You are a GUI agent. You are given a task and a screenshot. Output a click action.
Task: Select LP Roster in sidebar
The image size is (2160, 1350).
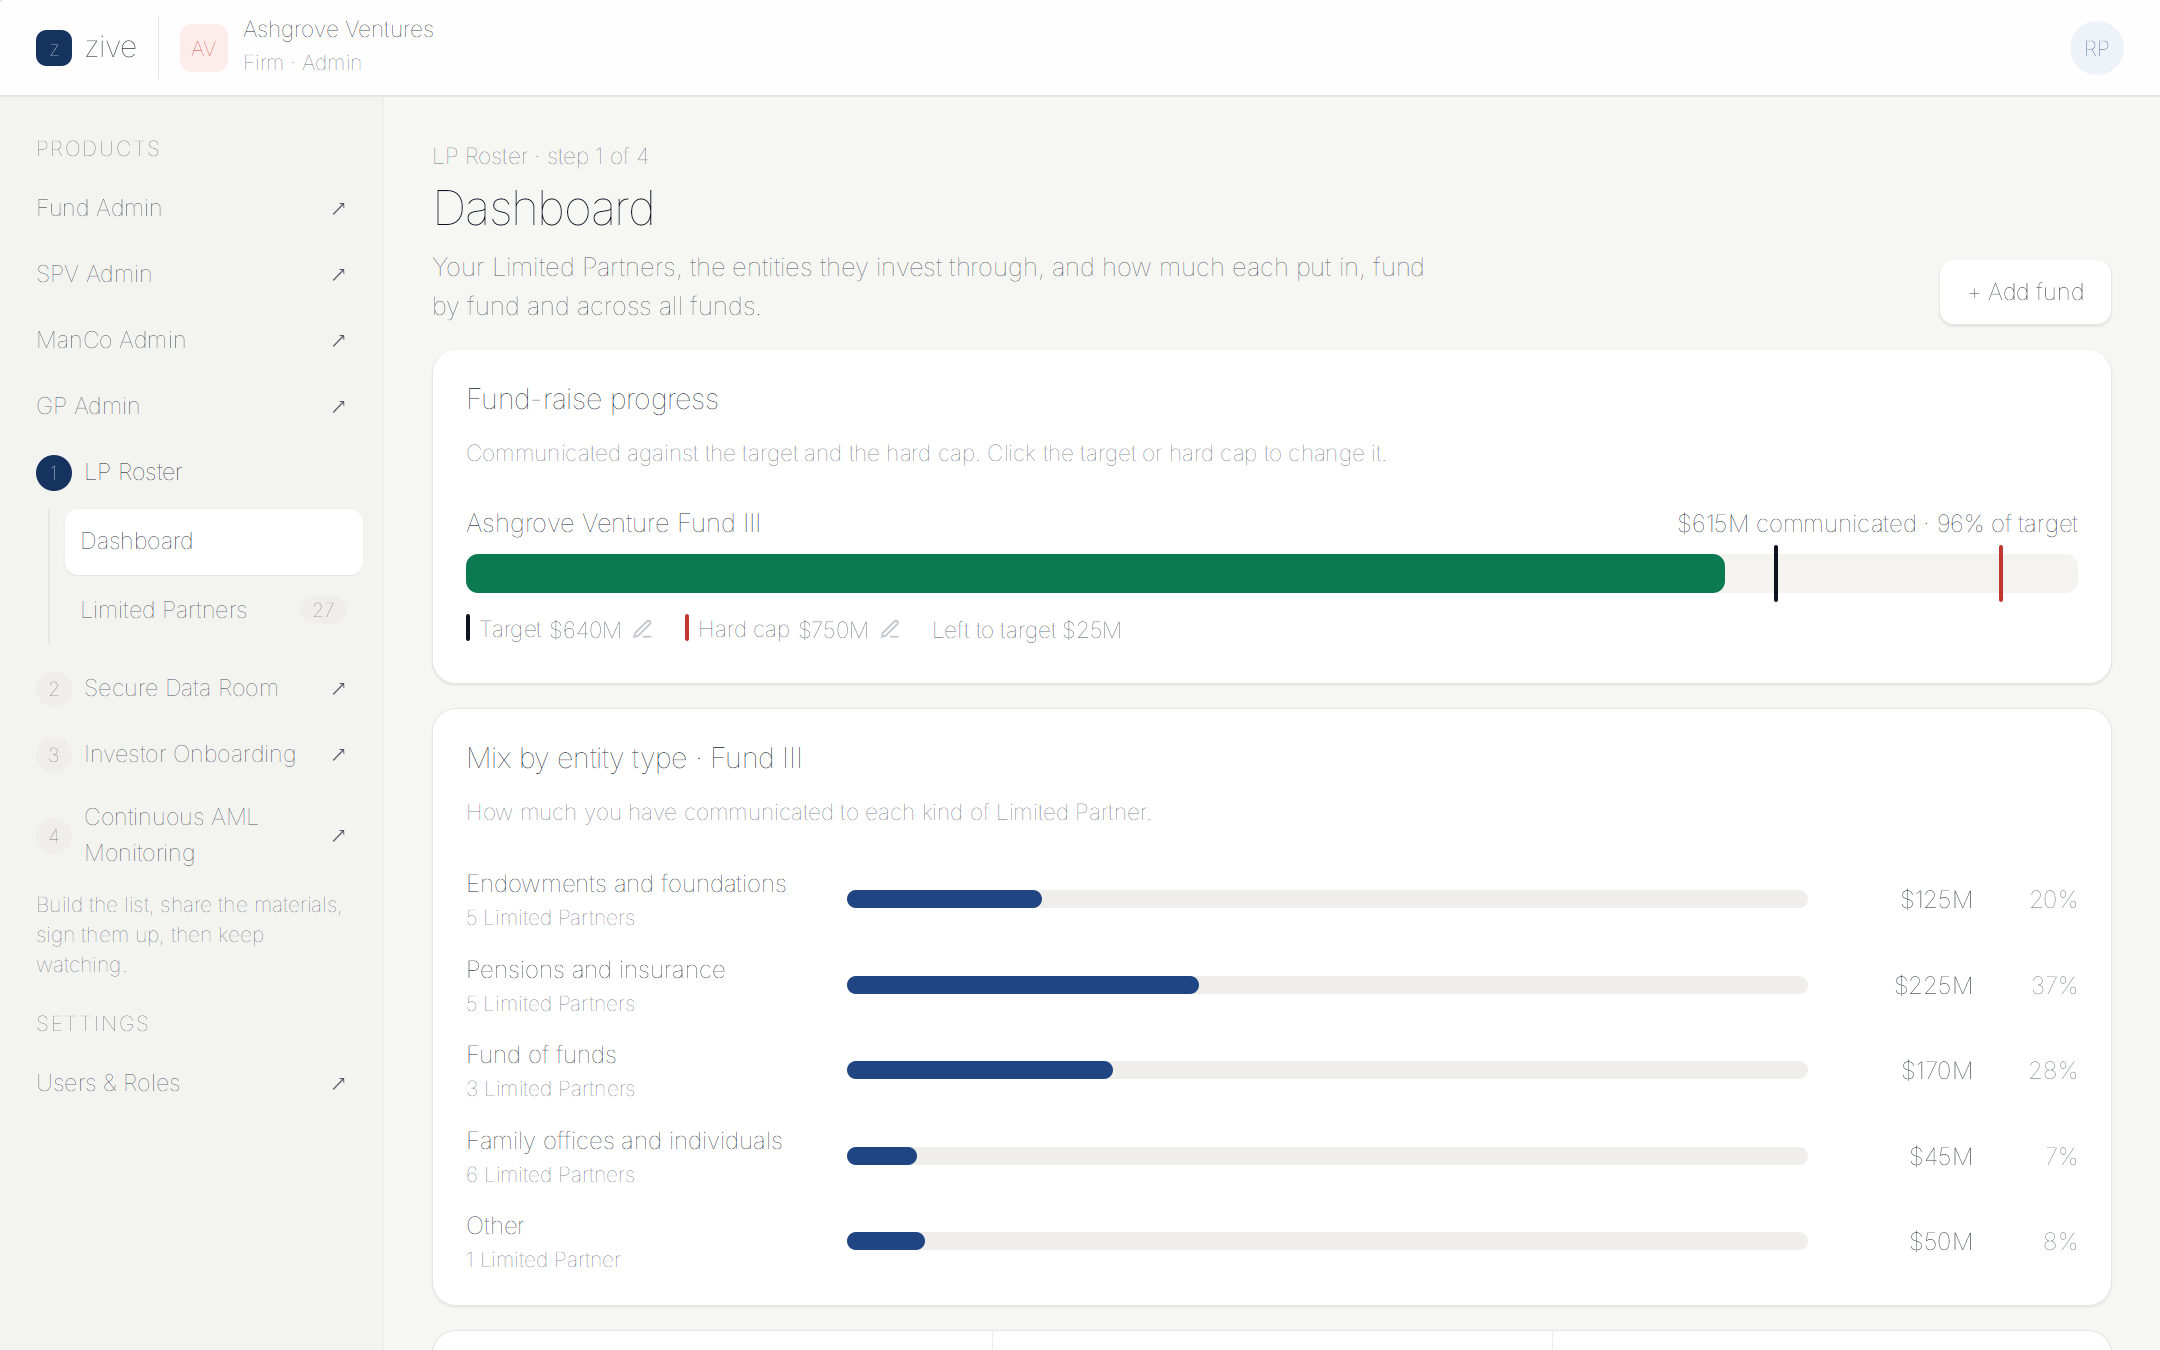tap(192, 472)
